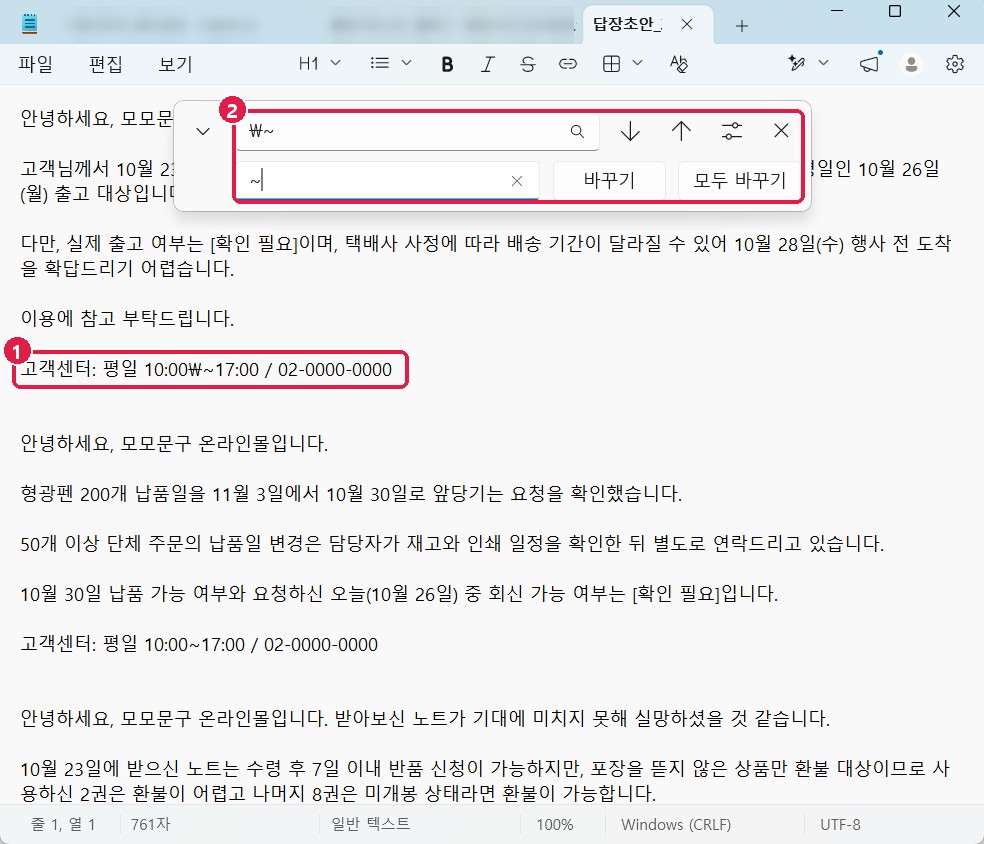Screen dimensions: 984x844
Task: Click the line ending 실망하셨을 것 같습니다.
Action: tap(425, 718)
